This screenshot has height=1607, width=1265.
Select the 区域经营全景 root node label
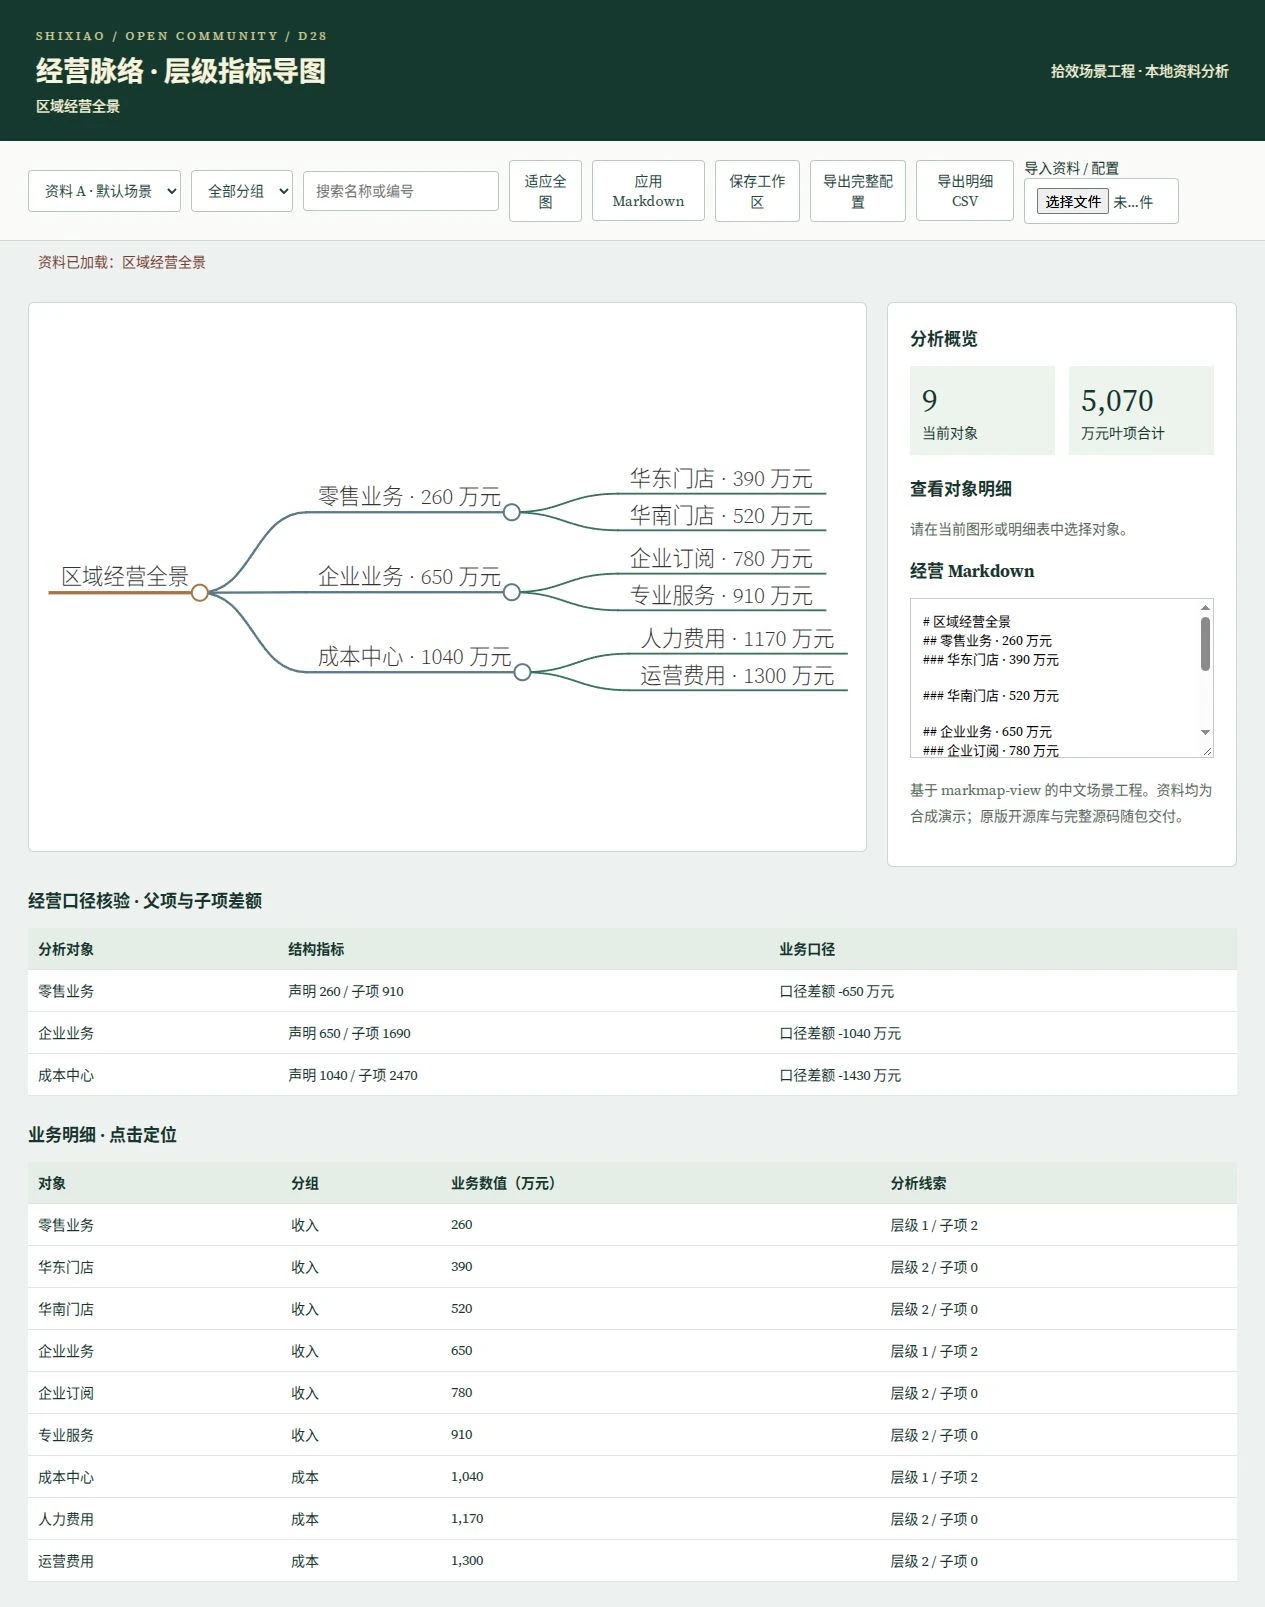coord(125,577)
